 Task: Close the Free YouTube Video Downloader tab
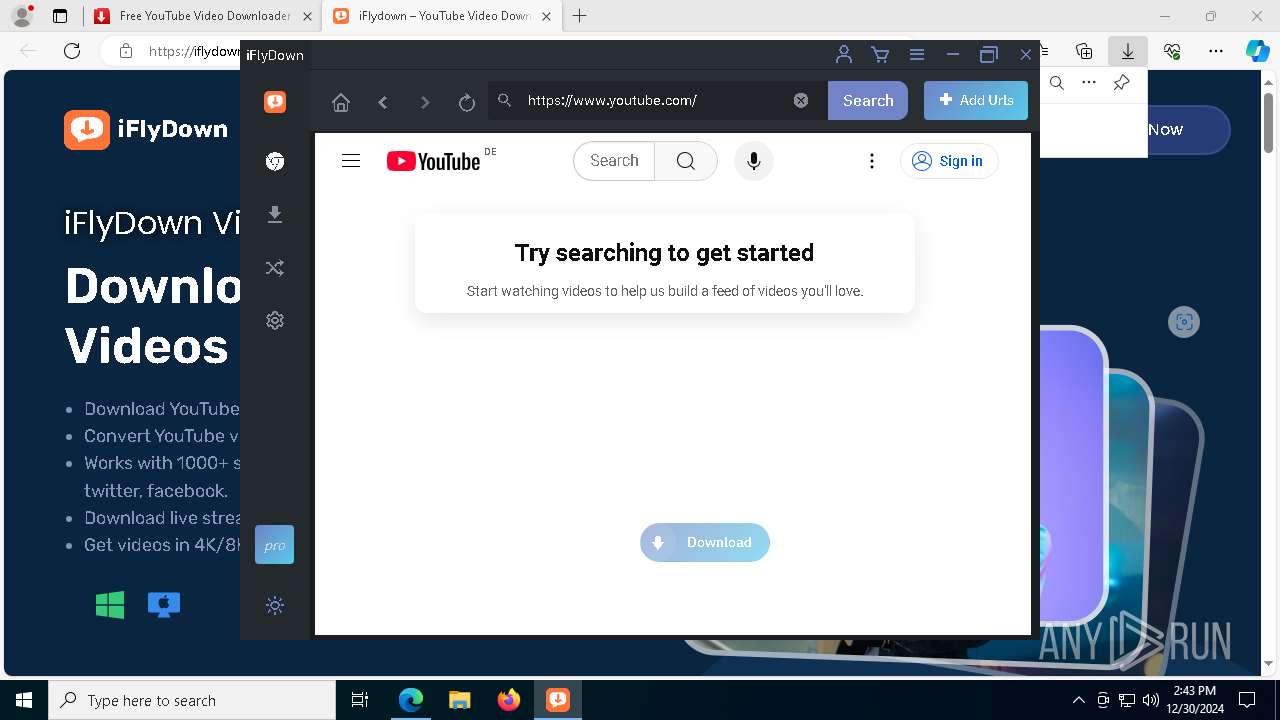click(x=307, y=16)
